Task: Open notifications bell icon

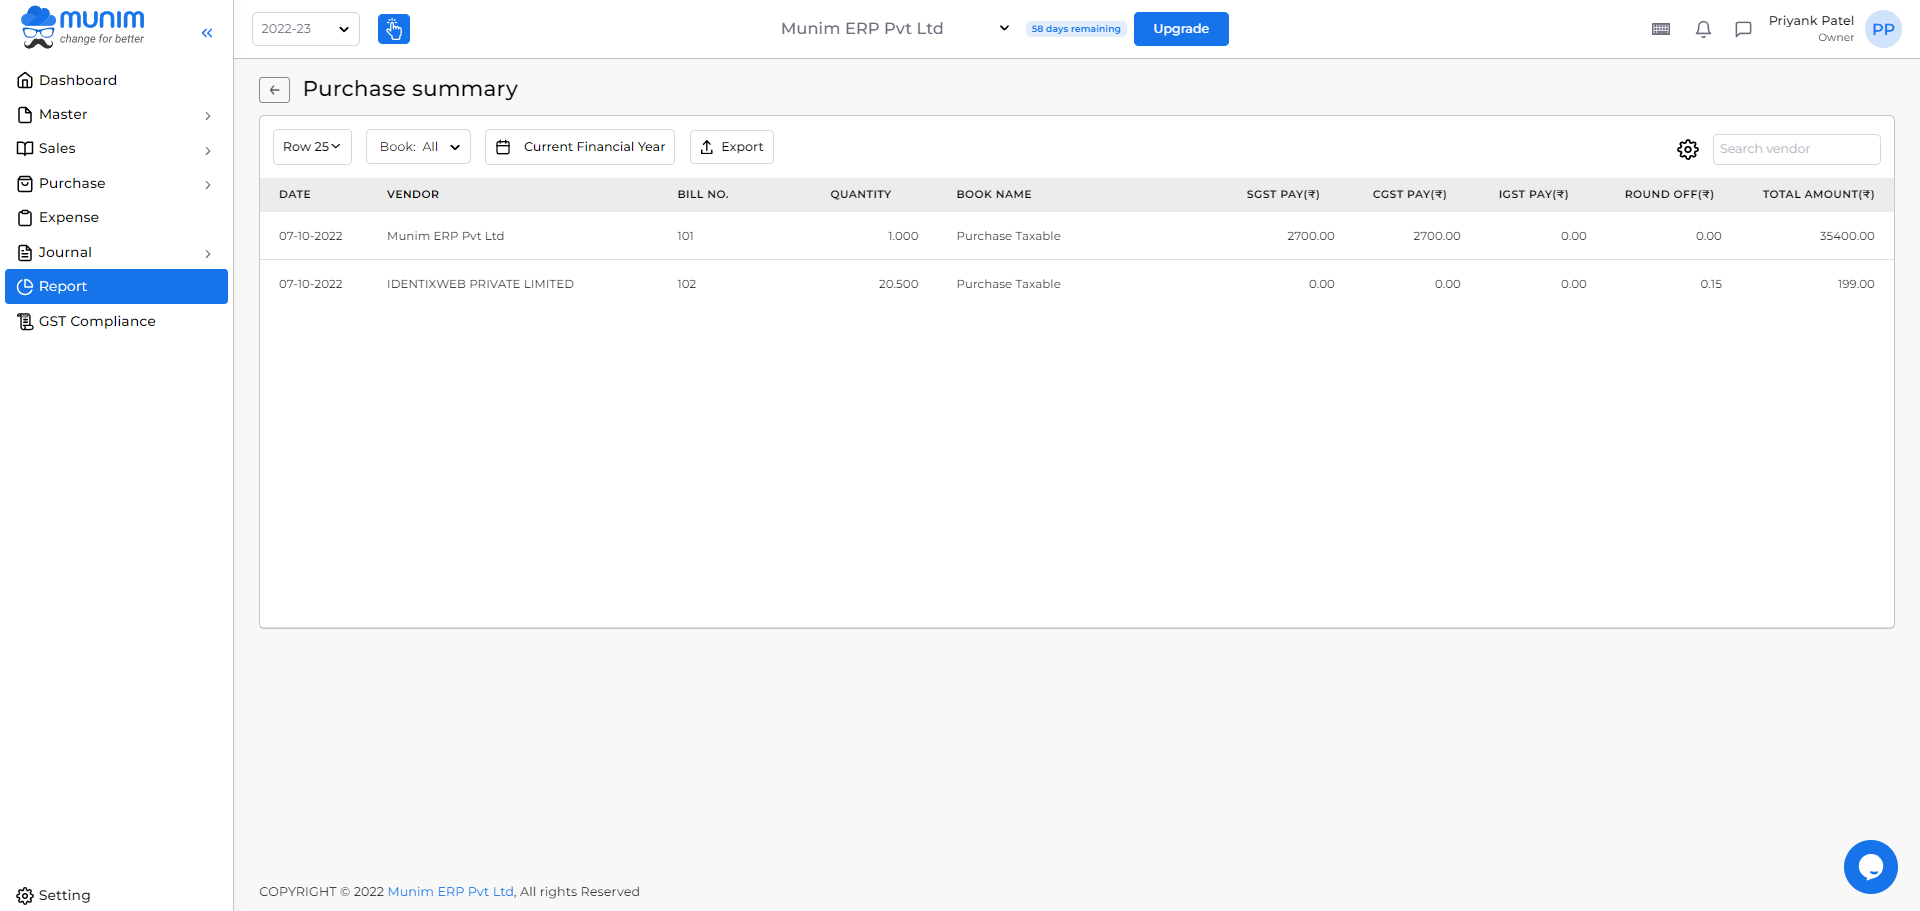Action: click(1703, 29)
